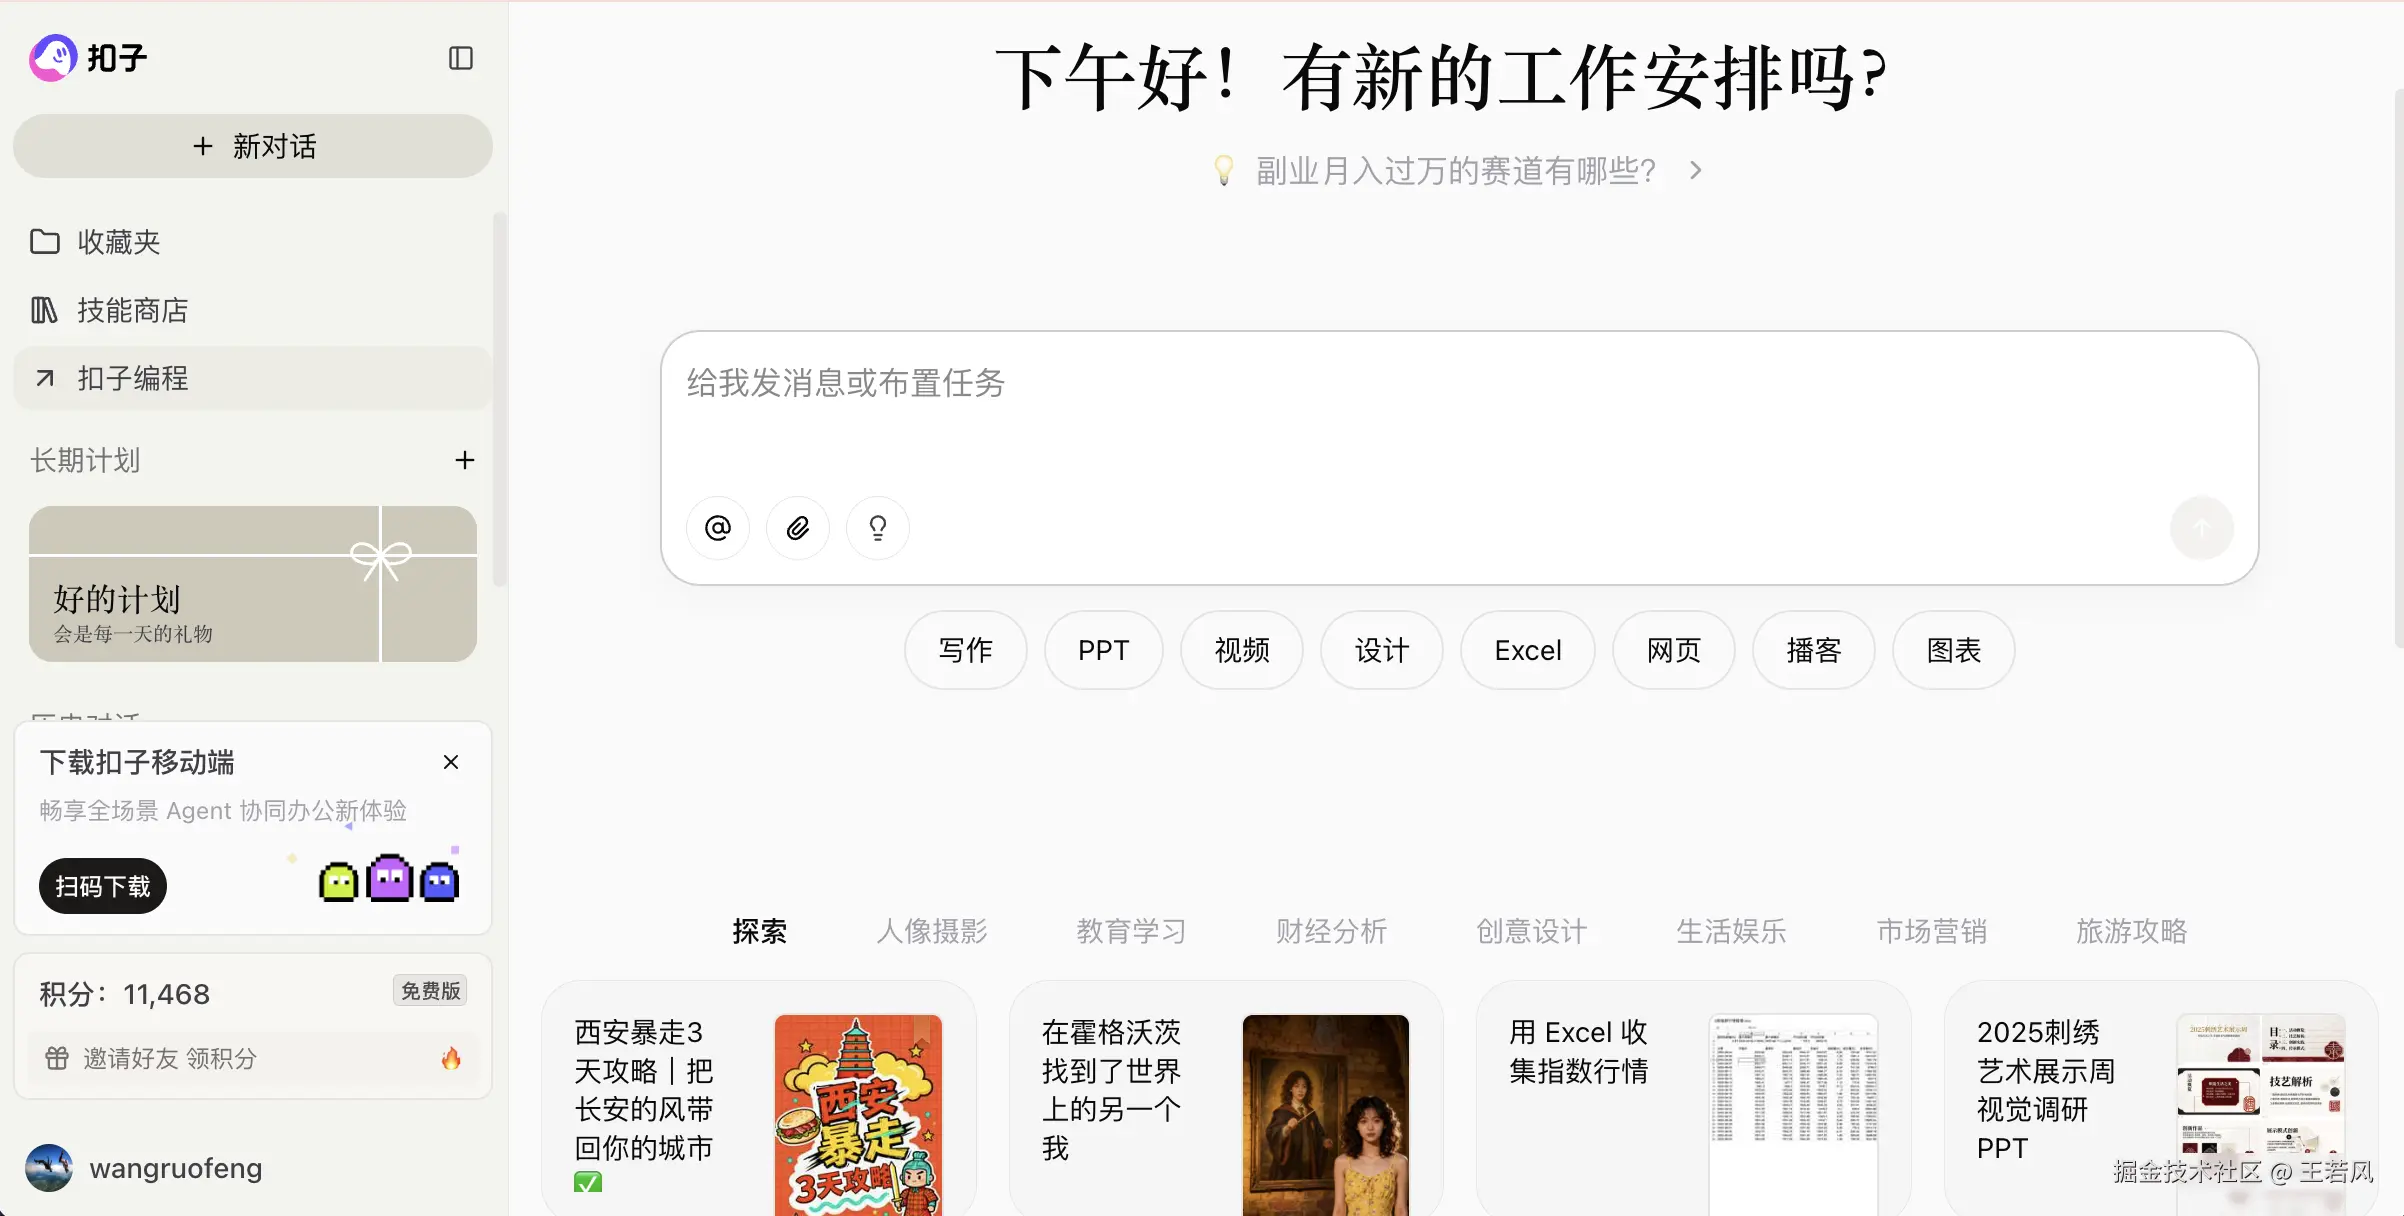Open the 收藏夹 folder in sidebar
The width and height of the screenshot is (2404, 1216).
[118, 242]
